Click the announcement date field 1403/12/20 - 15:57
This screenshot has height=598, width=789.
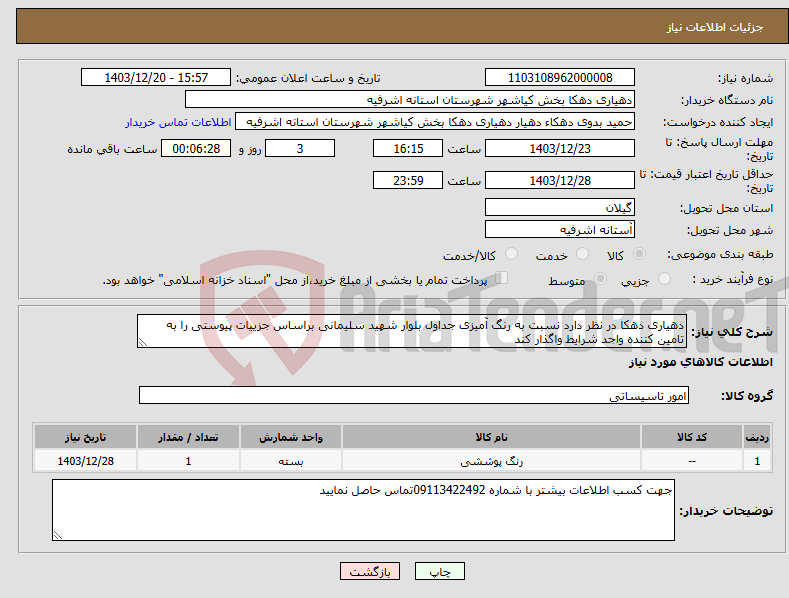156,78
